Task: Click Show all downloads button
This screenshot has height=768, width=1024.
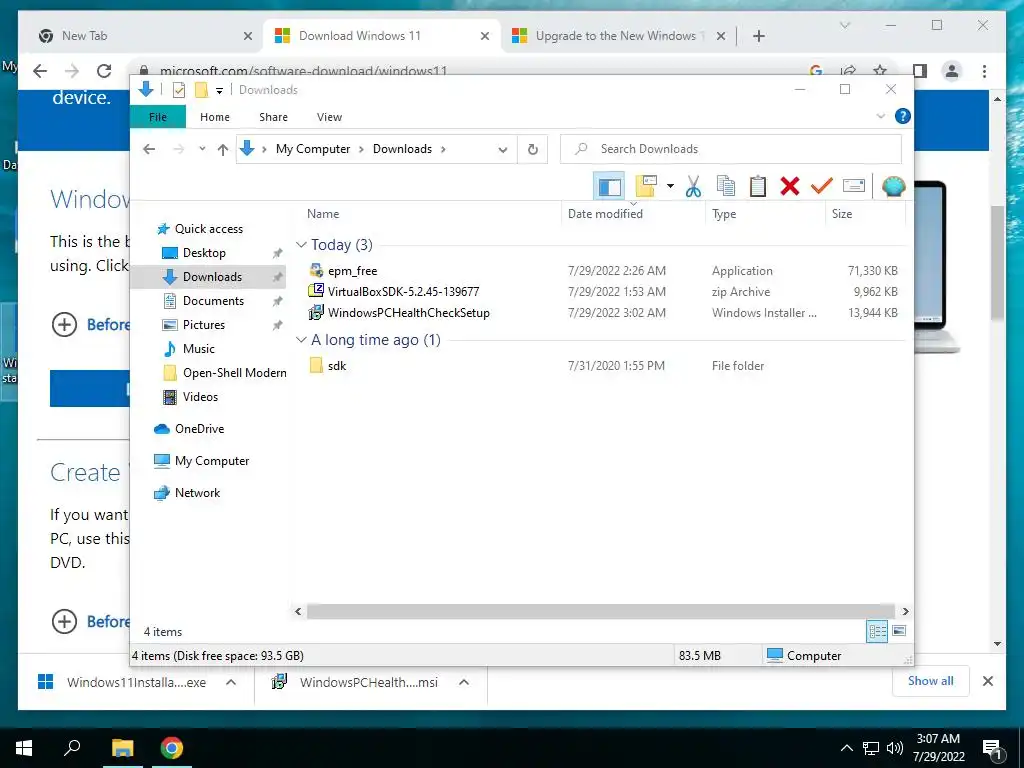Action: (x=930, y=681)
